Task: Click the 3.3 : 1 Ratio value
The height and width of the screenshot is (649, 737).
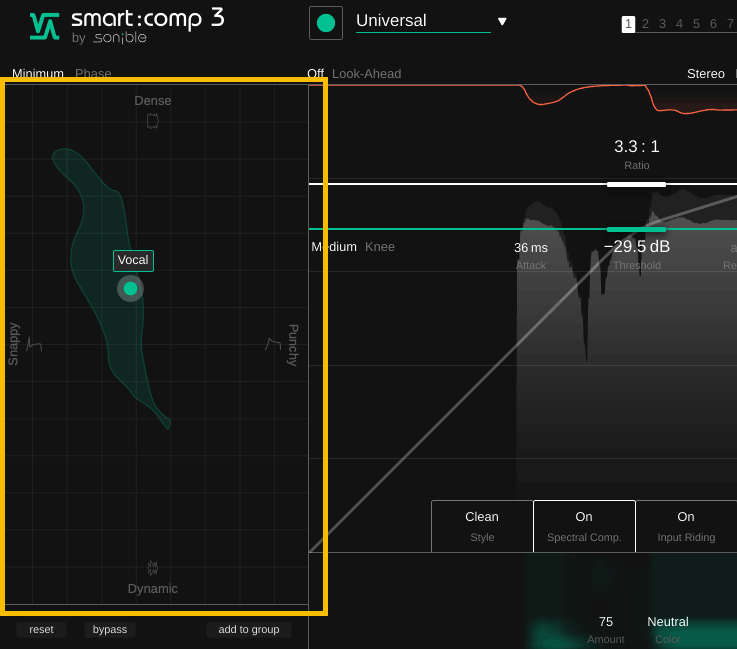Action: (x=636, y=147)
